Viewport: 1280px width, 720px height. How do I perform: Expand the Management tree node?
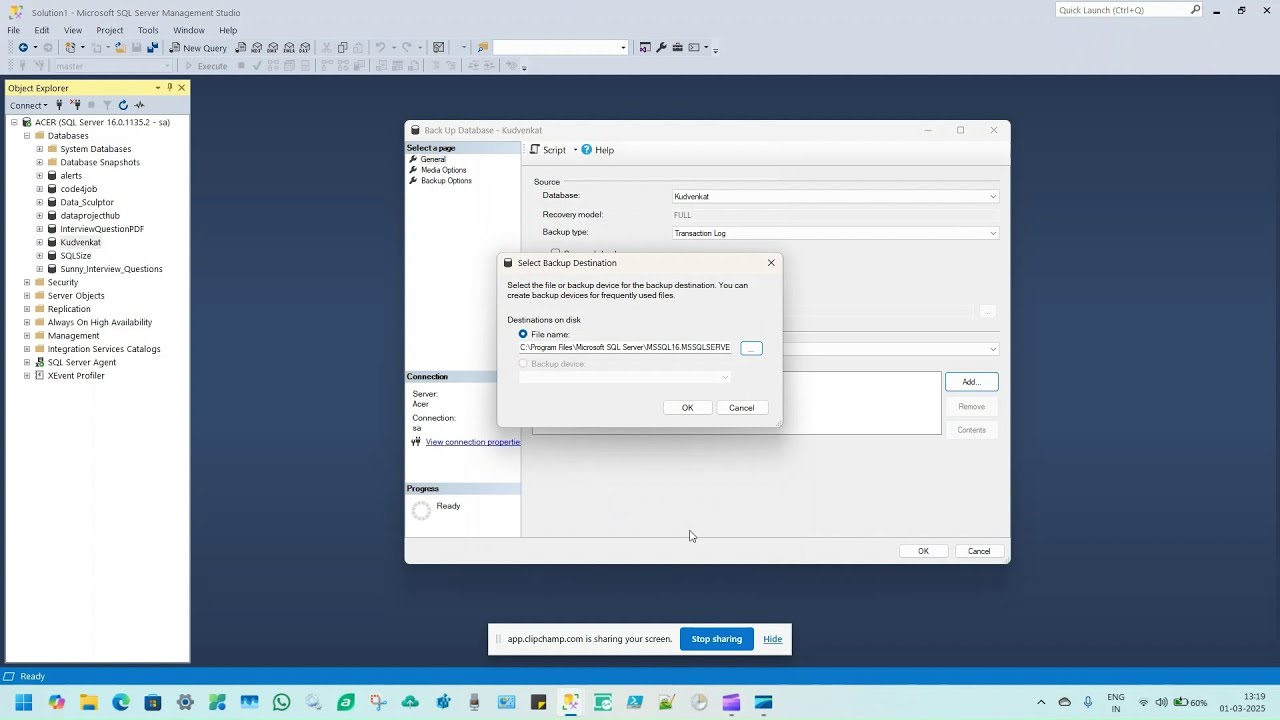[27, 336]
